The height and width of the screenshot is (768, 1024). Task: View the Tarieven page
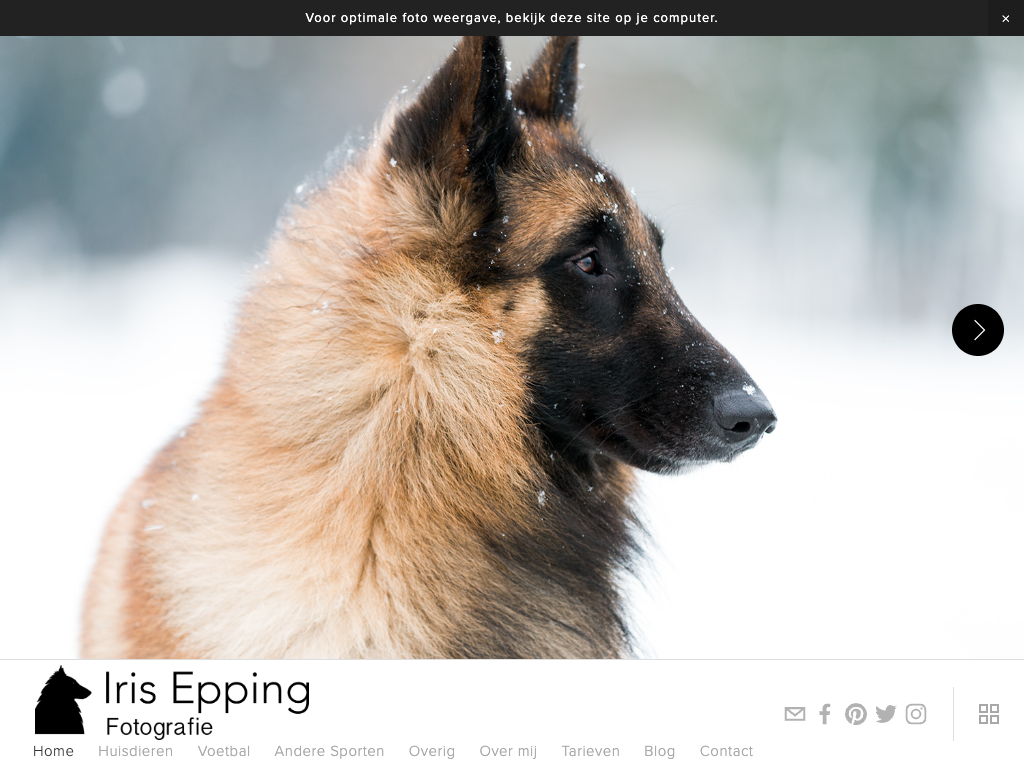click(590, 751)
